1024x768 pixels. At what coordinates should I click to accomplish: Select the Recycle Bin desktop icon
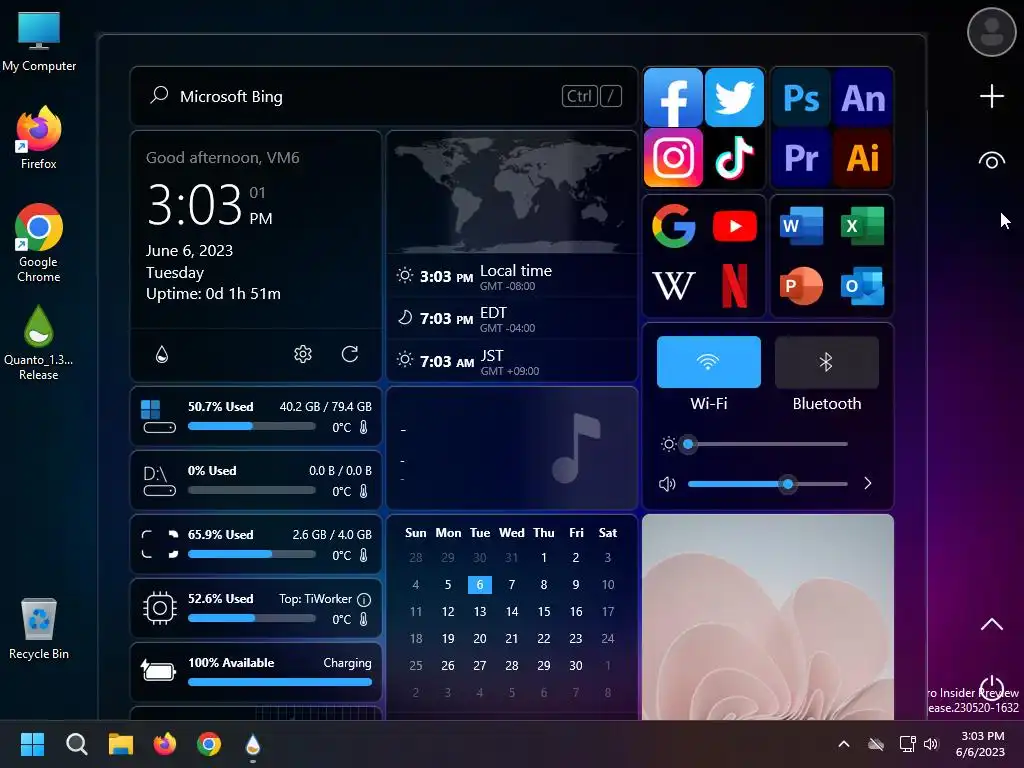tap(39, 628)
